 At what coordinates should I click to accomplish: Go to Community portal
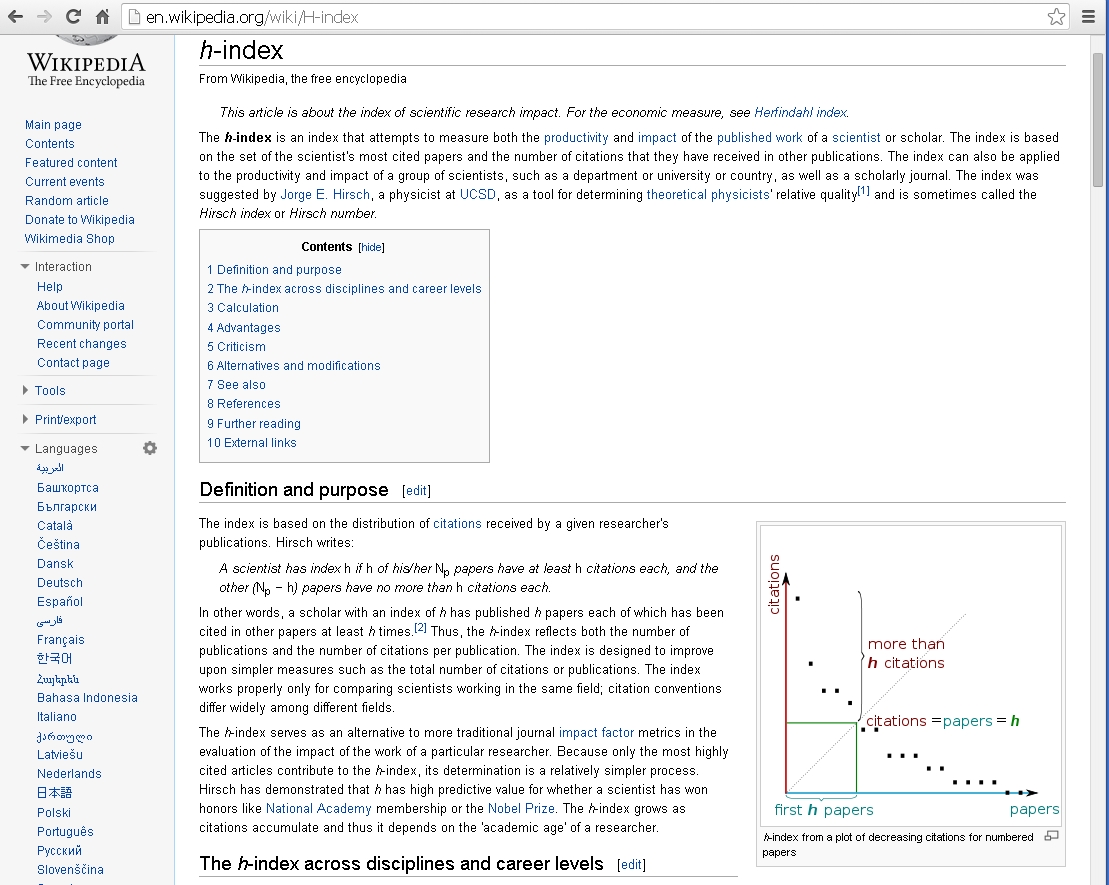pos(85,325)
